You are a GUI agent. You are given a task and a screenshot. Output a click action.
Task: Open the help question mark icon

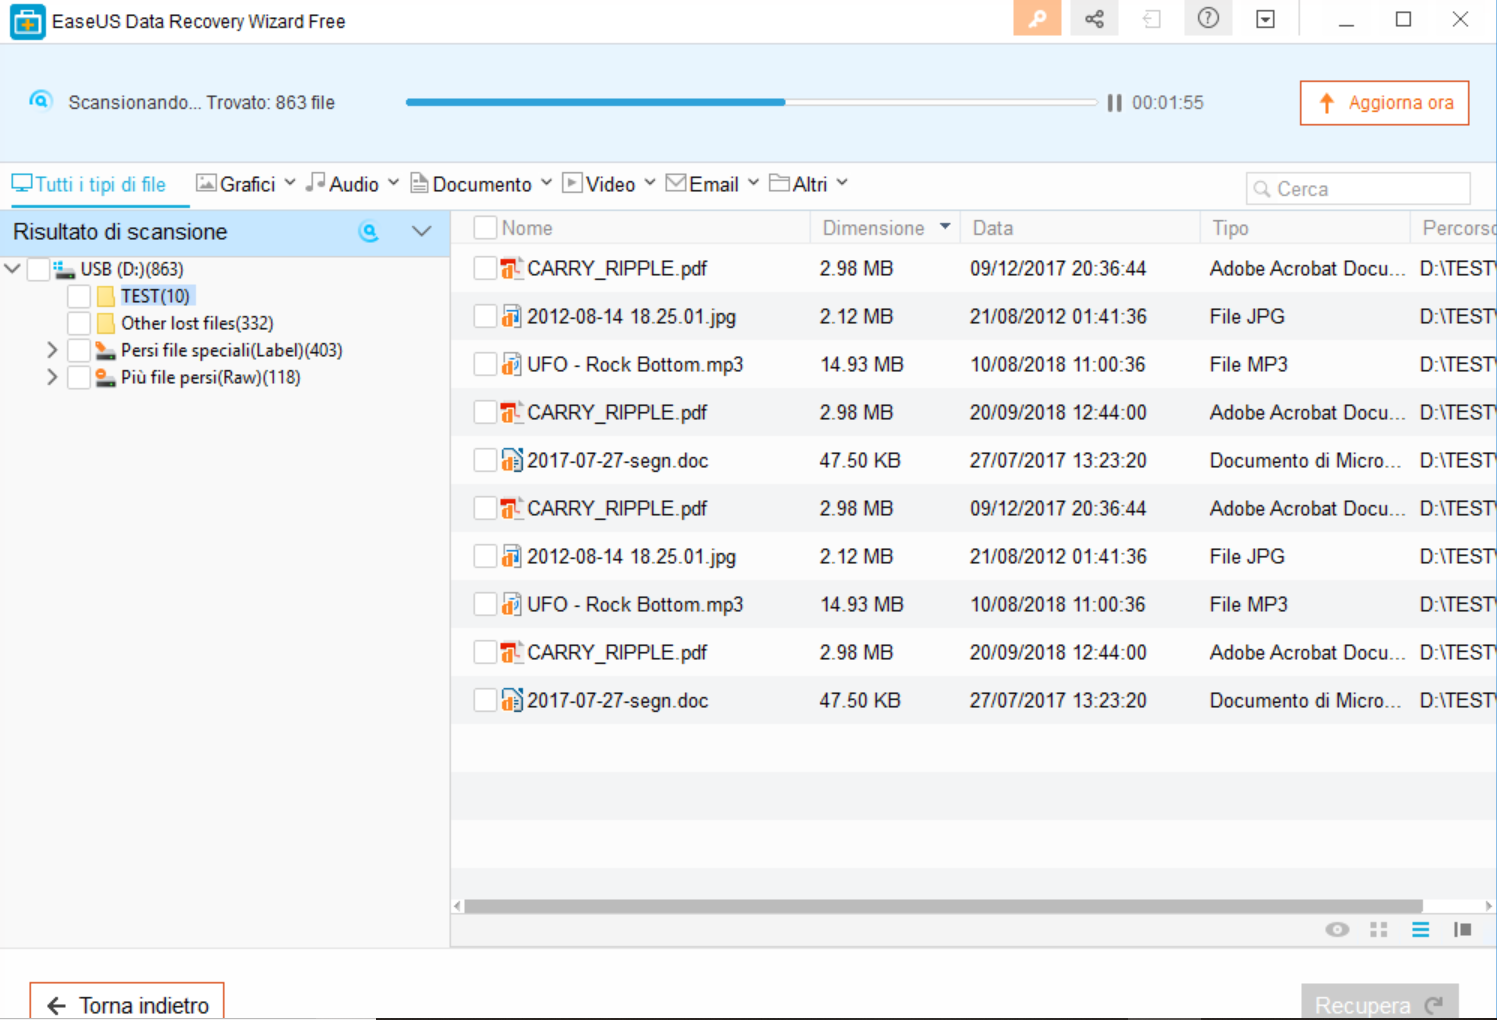(1208, 19)
